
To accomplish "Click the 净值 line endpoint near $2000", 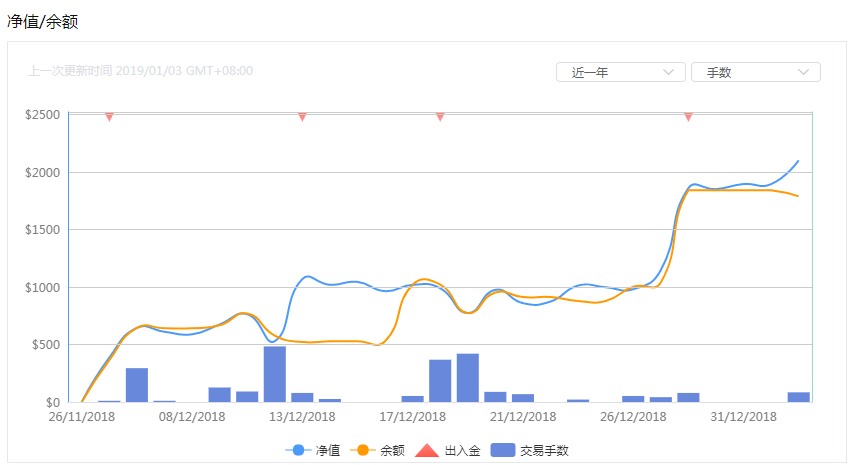I will coord(798,161).
